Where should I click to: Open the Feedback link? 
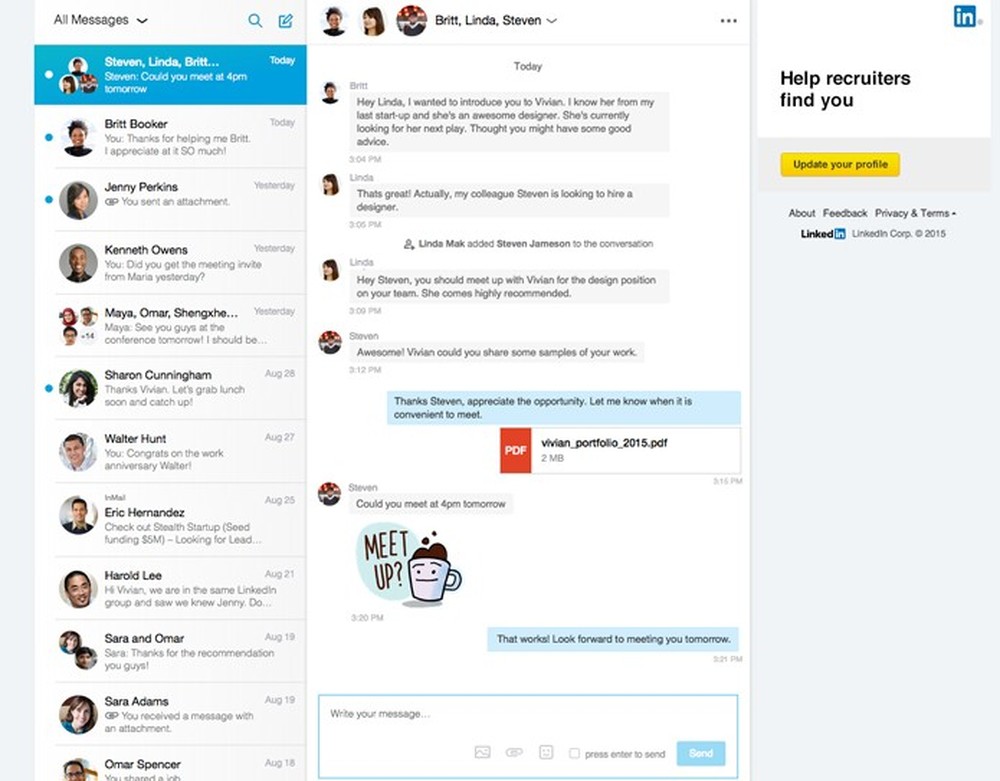pos(845,213)
